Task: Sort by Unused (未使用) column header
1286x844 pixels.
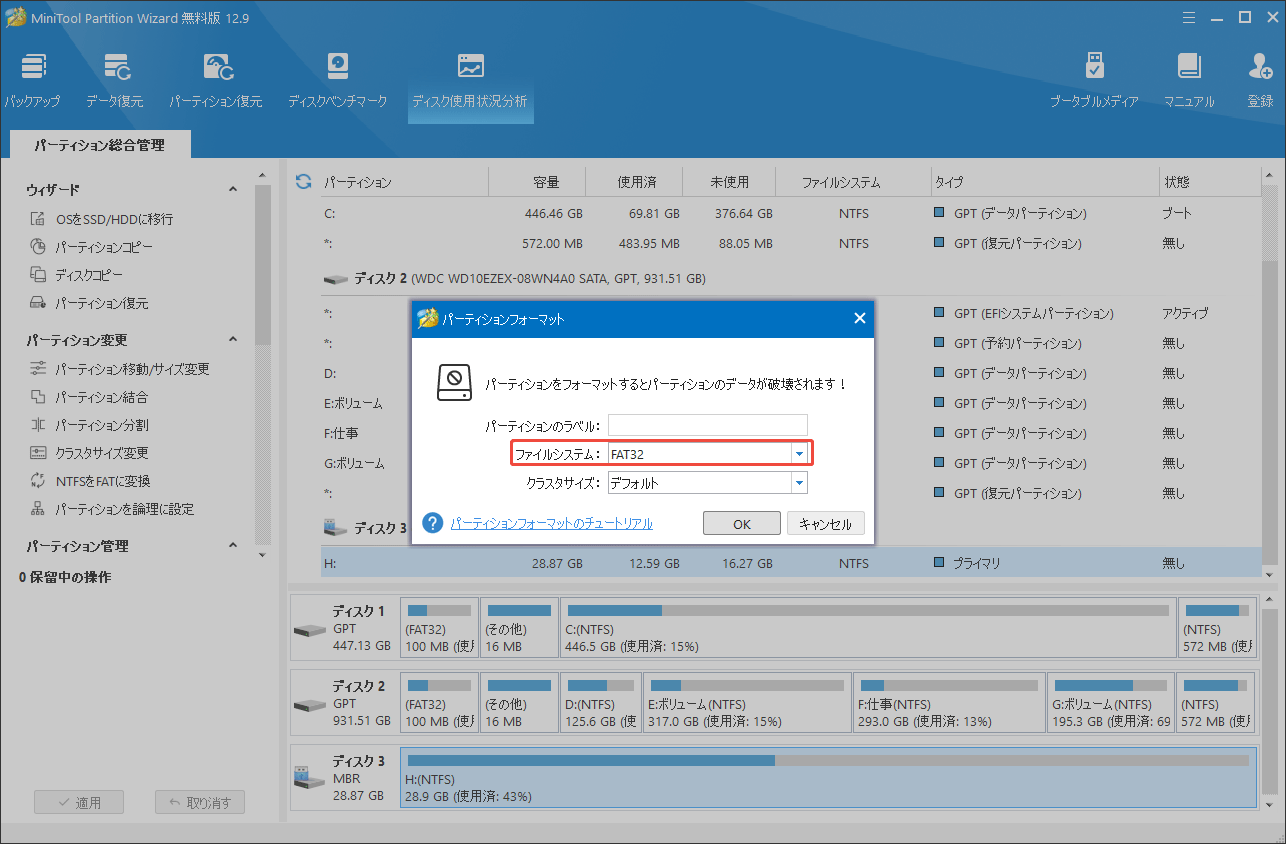Action: click(730, 183)
